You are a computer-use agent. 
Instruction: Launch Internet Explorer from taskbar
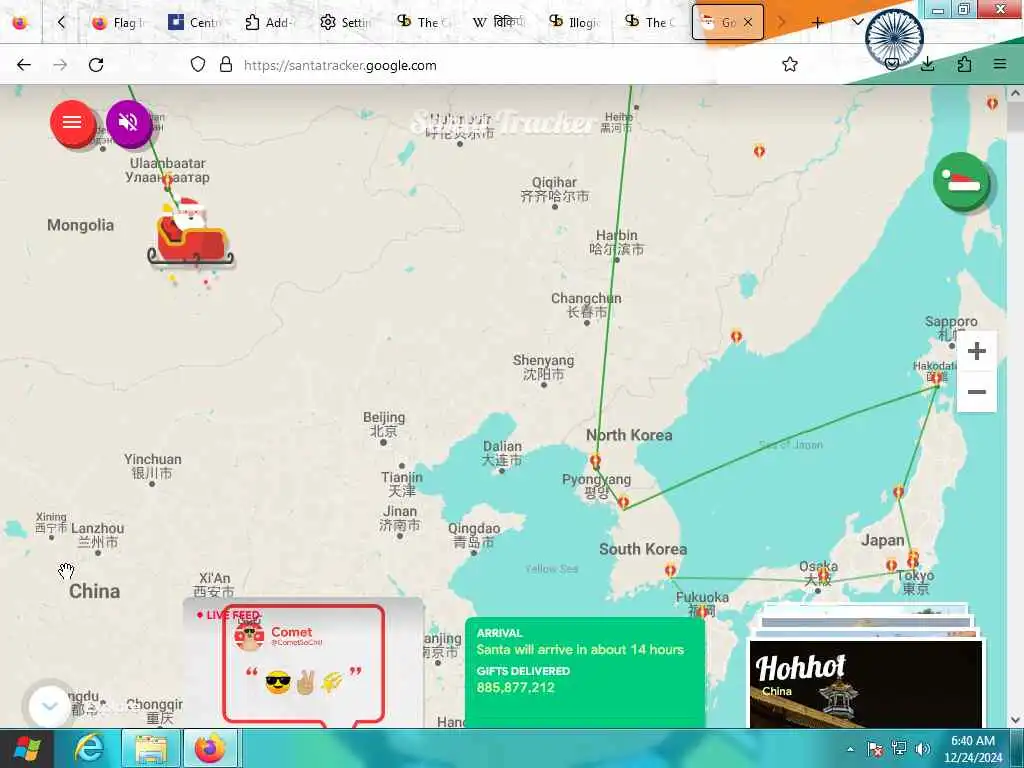[89, 748]
